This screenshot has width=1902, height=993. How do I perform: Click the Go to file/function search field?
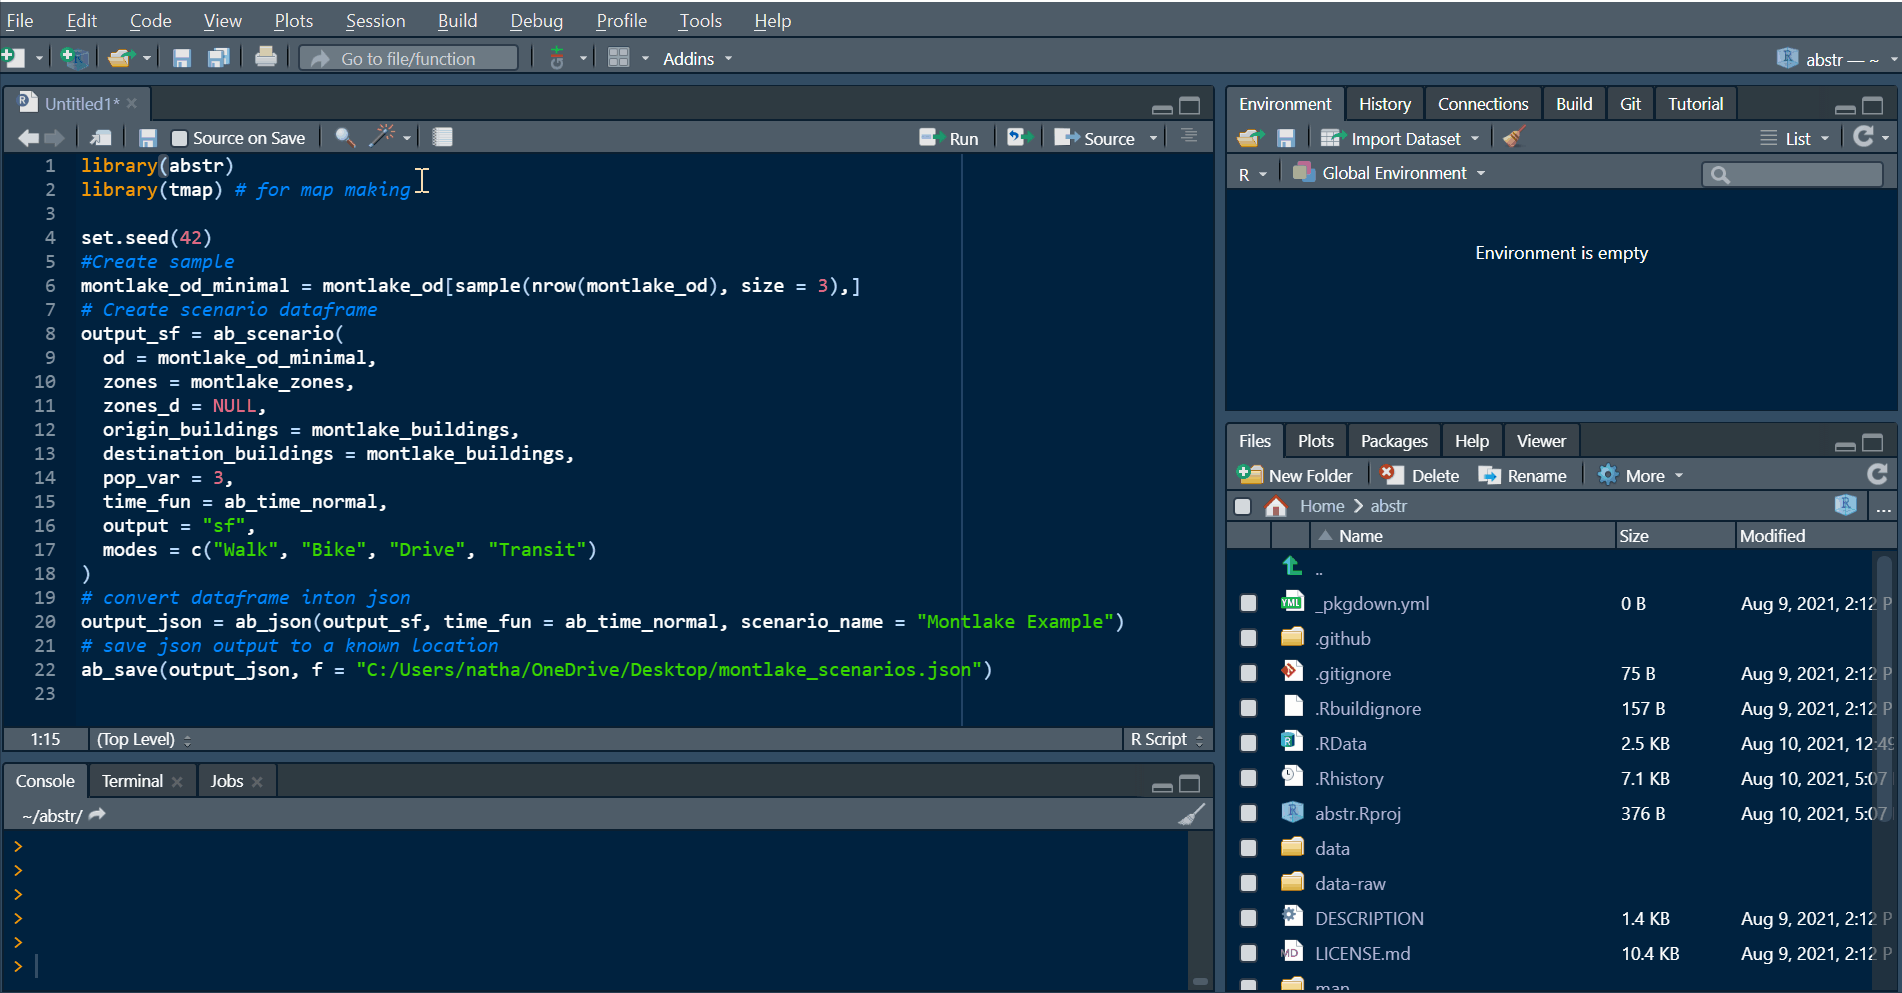(x=409, y=58)
